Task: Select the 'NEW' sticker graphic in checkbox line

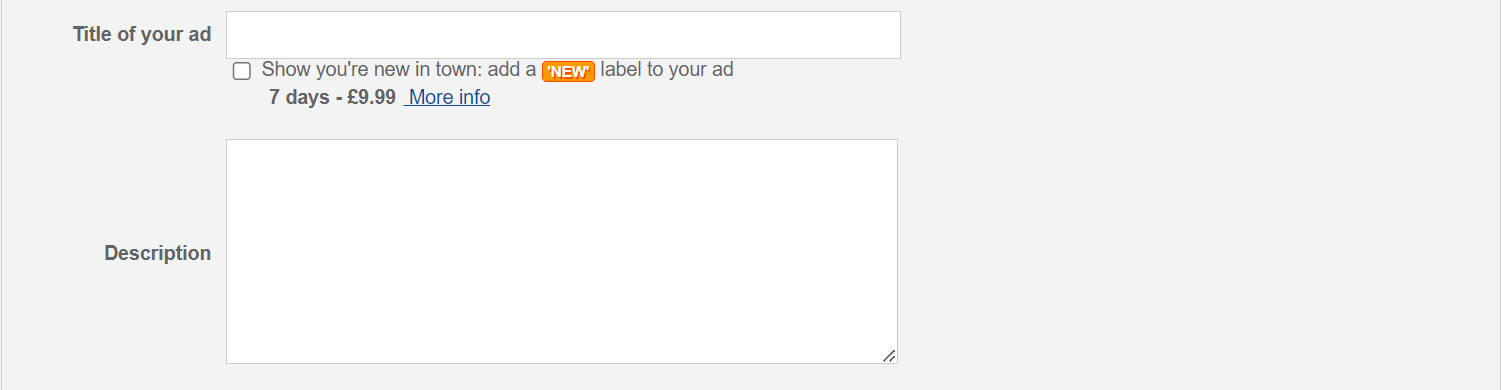Action: pyautogui.click(x=568, y=71)
